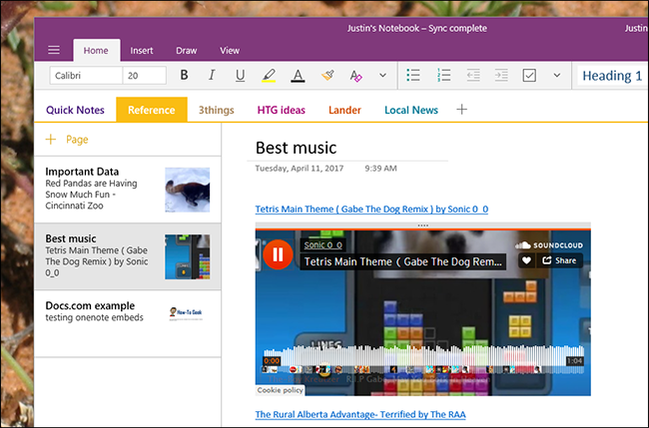Select the Important Data page thumbnail

coord(187,187)
